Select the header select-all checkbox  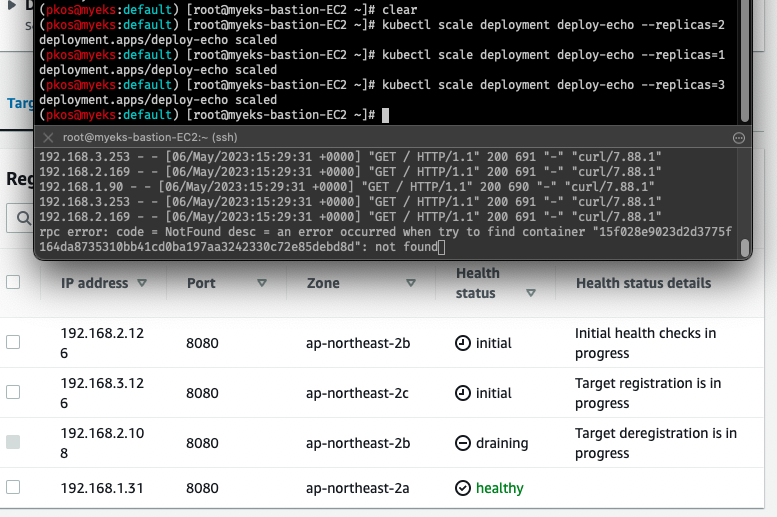coord(13,282)
